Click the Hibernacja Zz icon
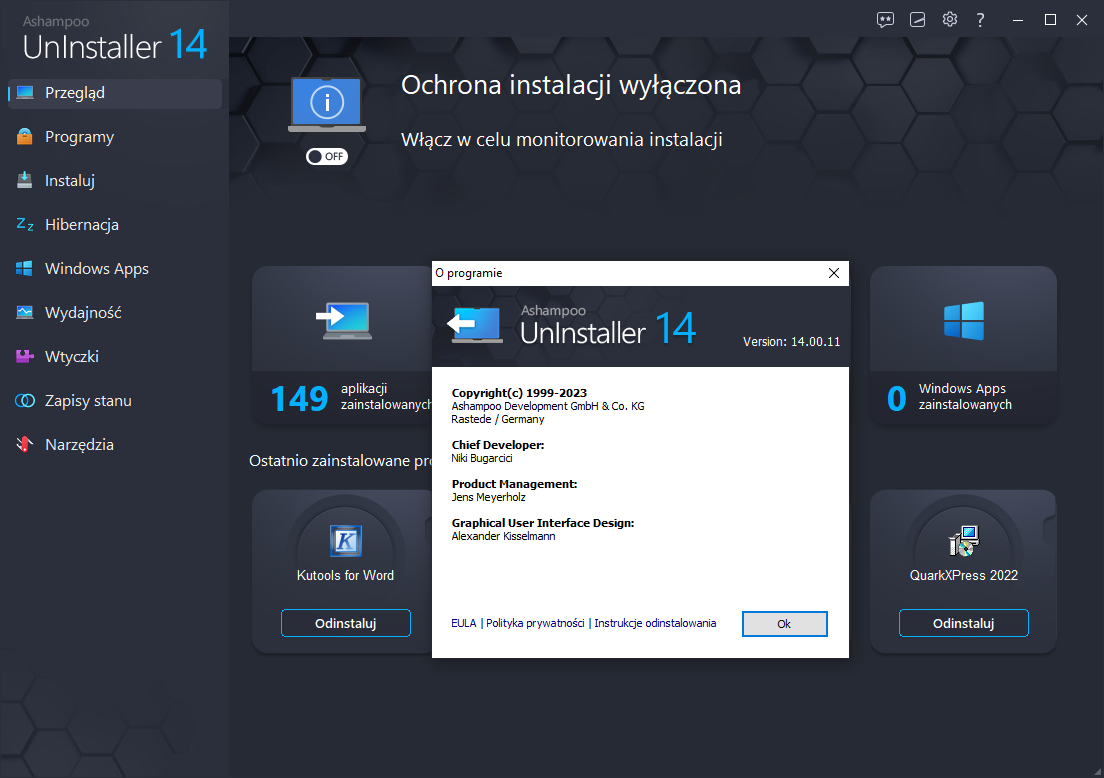The image size is (1104, 778). pyautogui.click(x=25, y=225)
